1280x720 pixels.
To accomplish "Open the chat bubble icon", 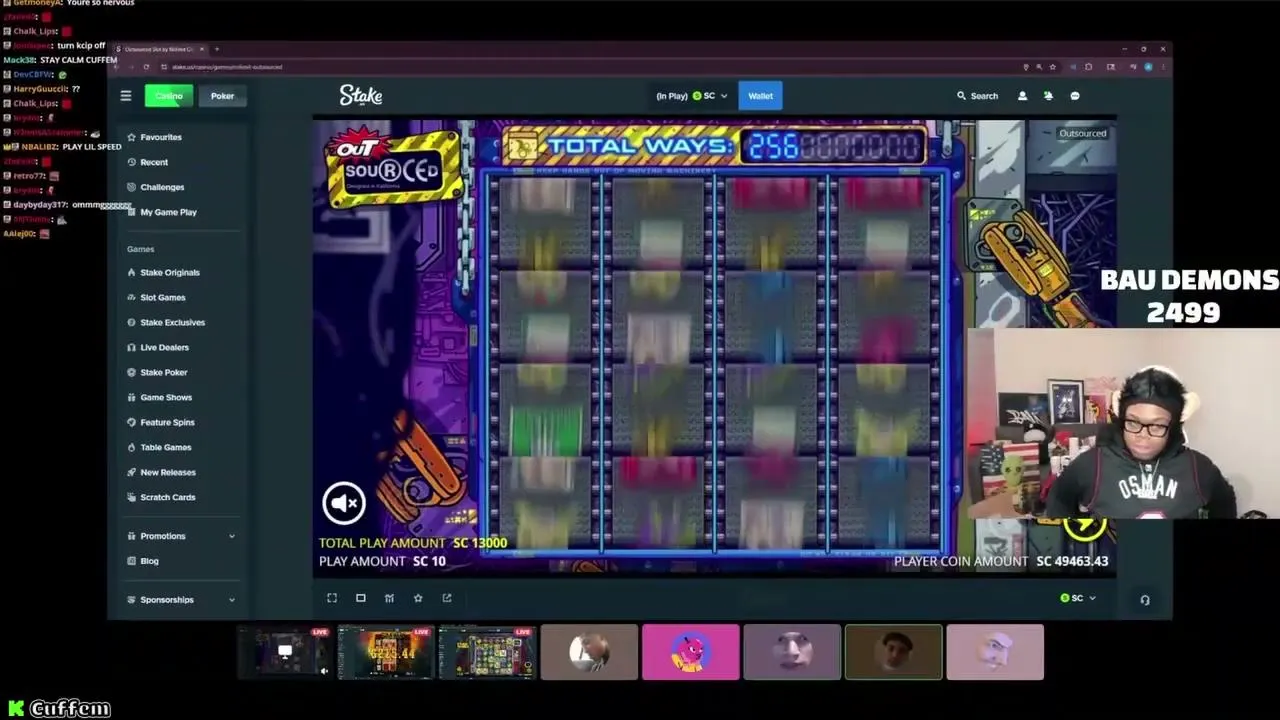I will 1075,96.
